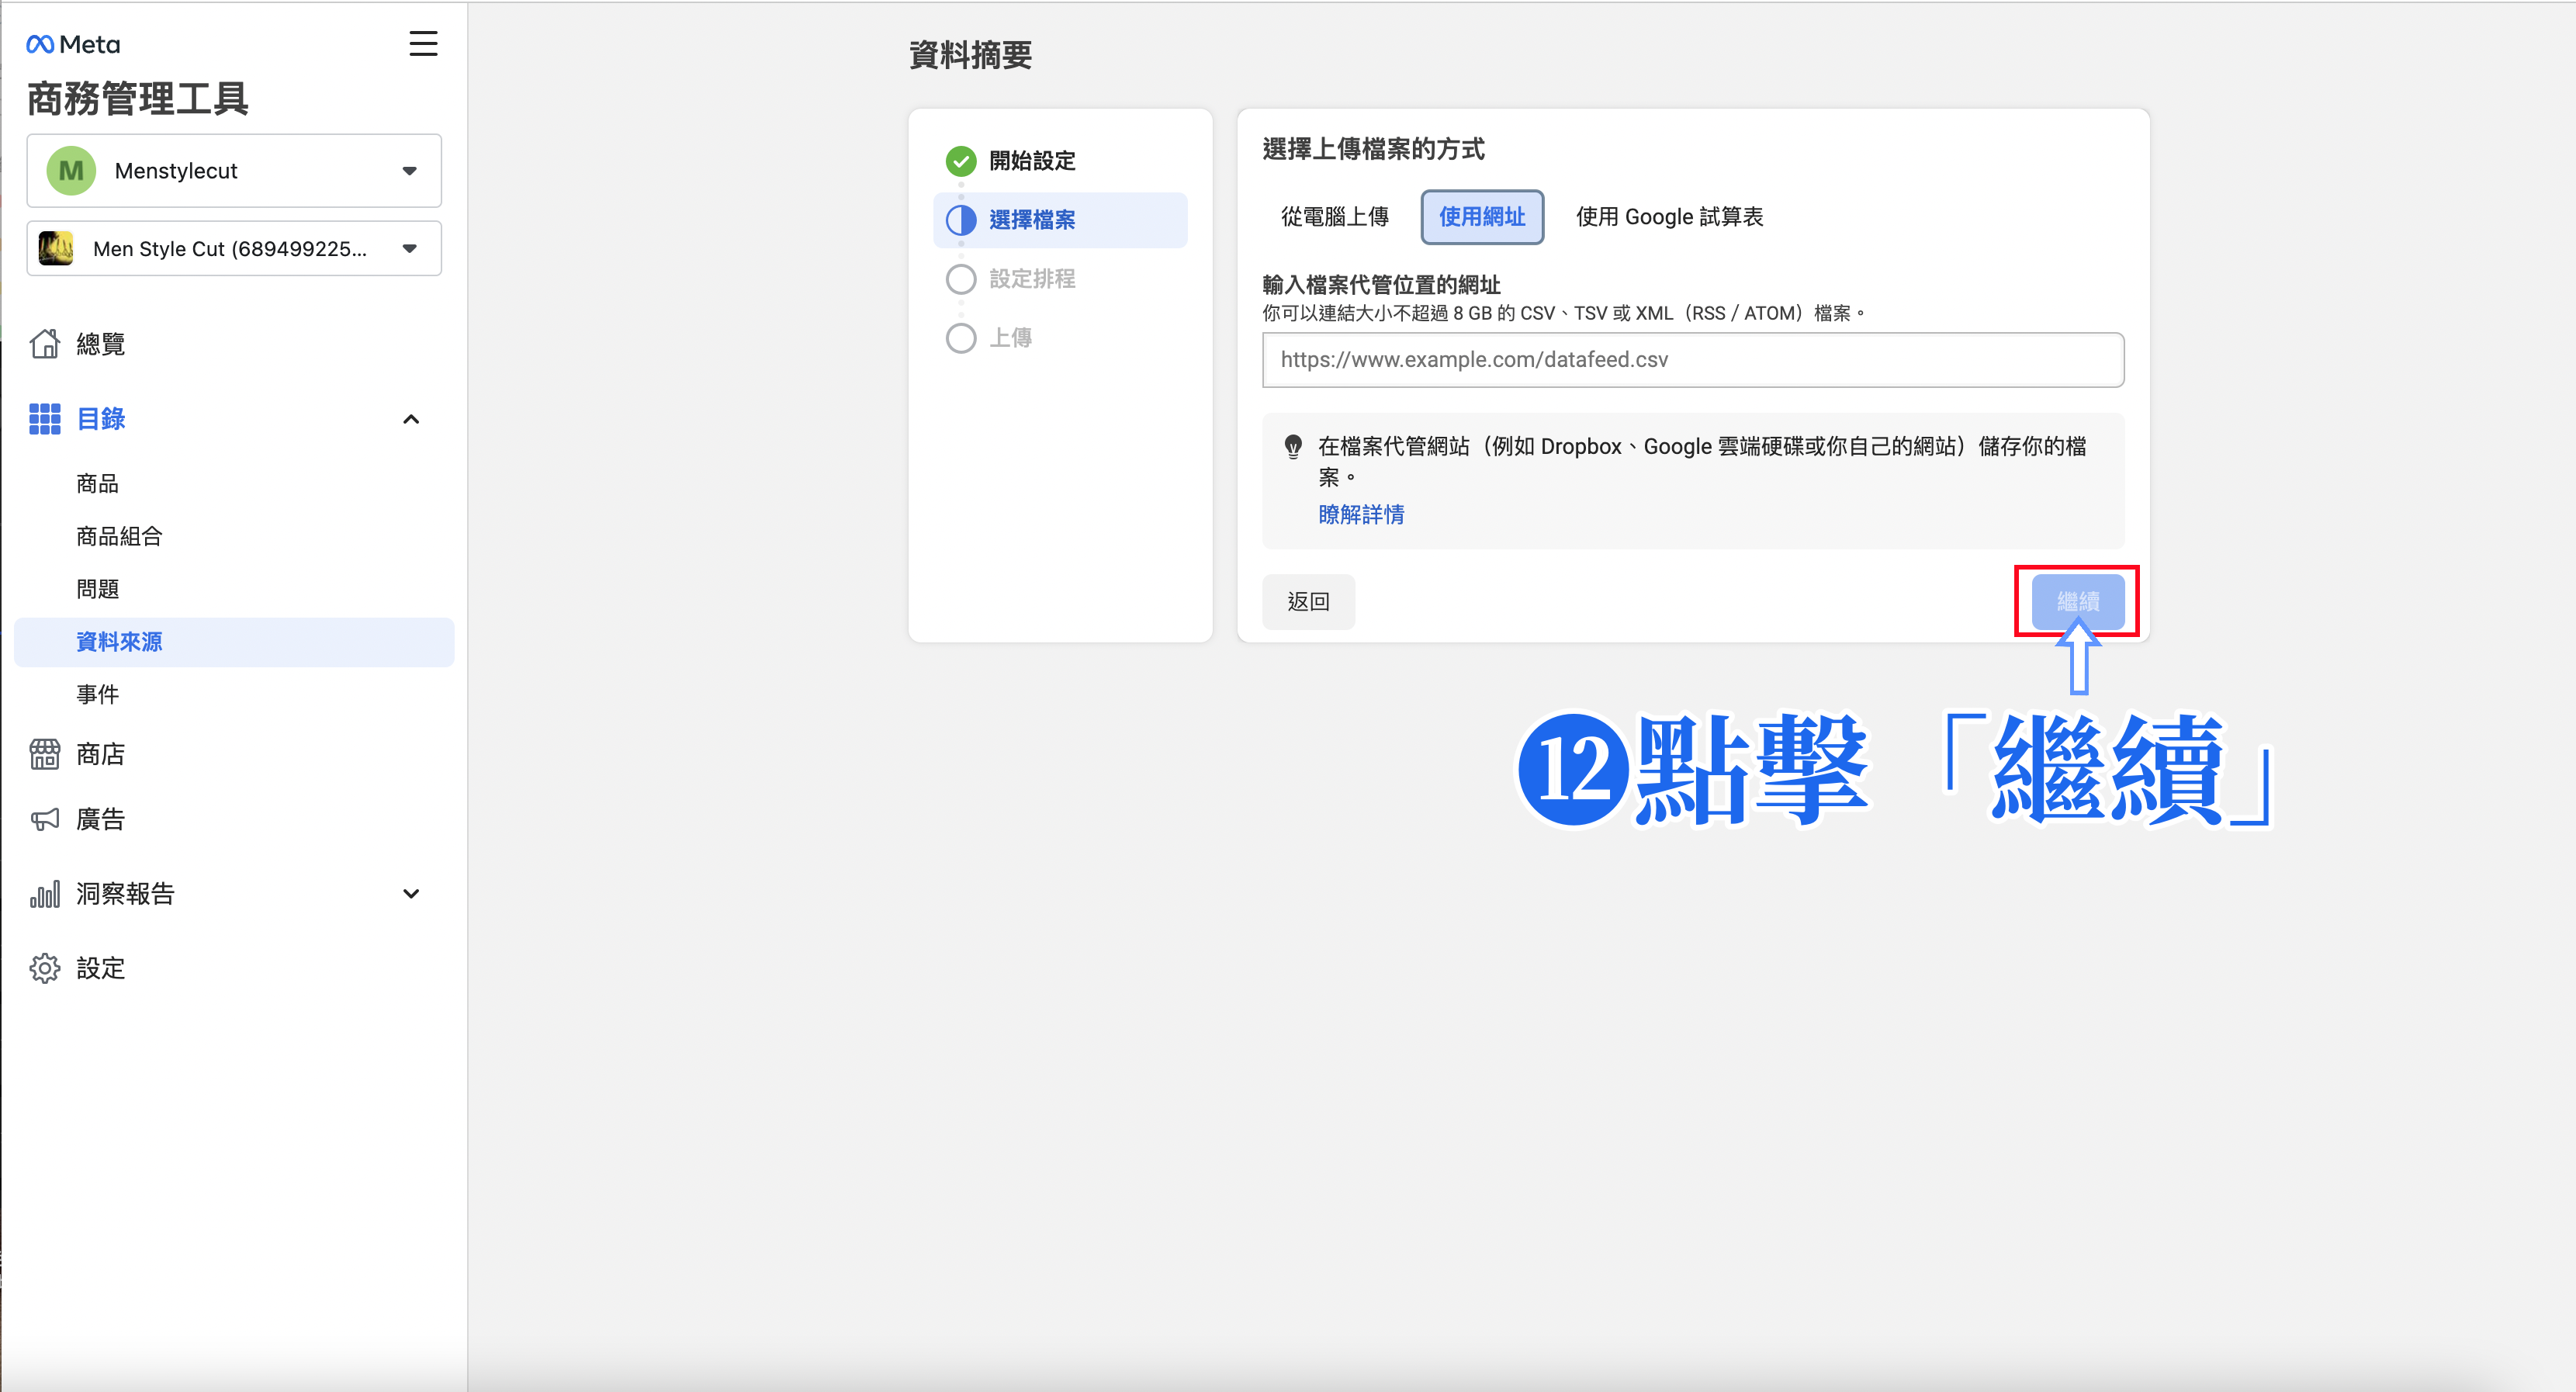The image size is (2576, 1392).
Task: Click the half-filled circle beside 選擇檔案
Action: [961, 220]
